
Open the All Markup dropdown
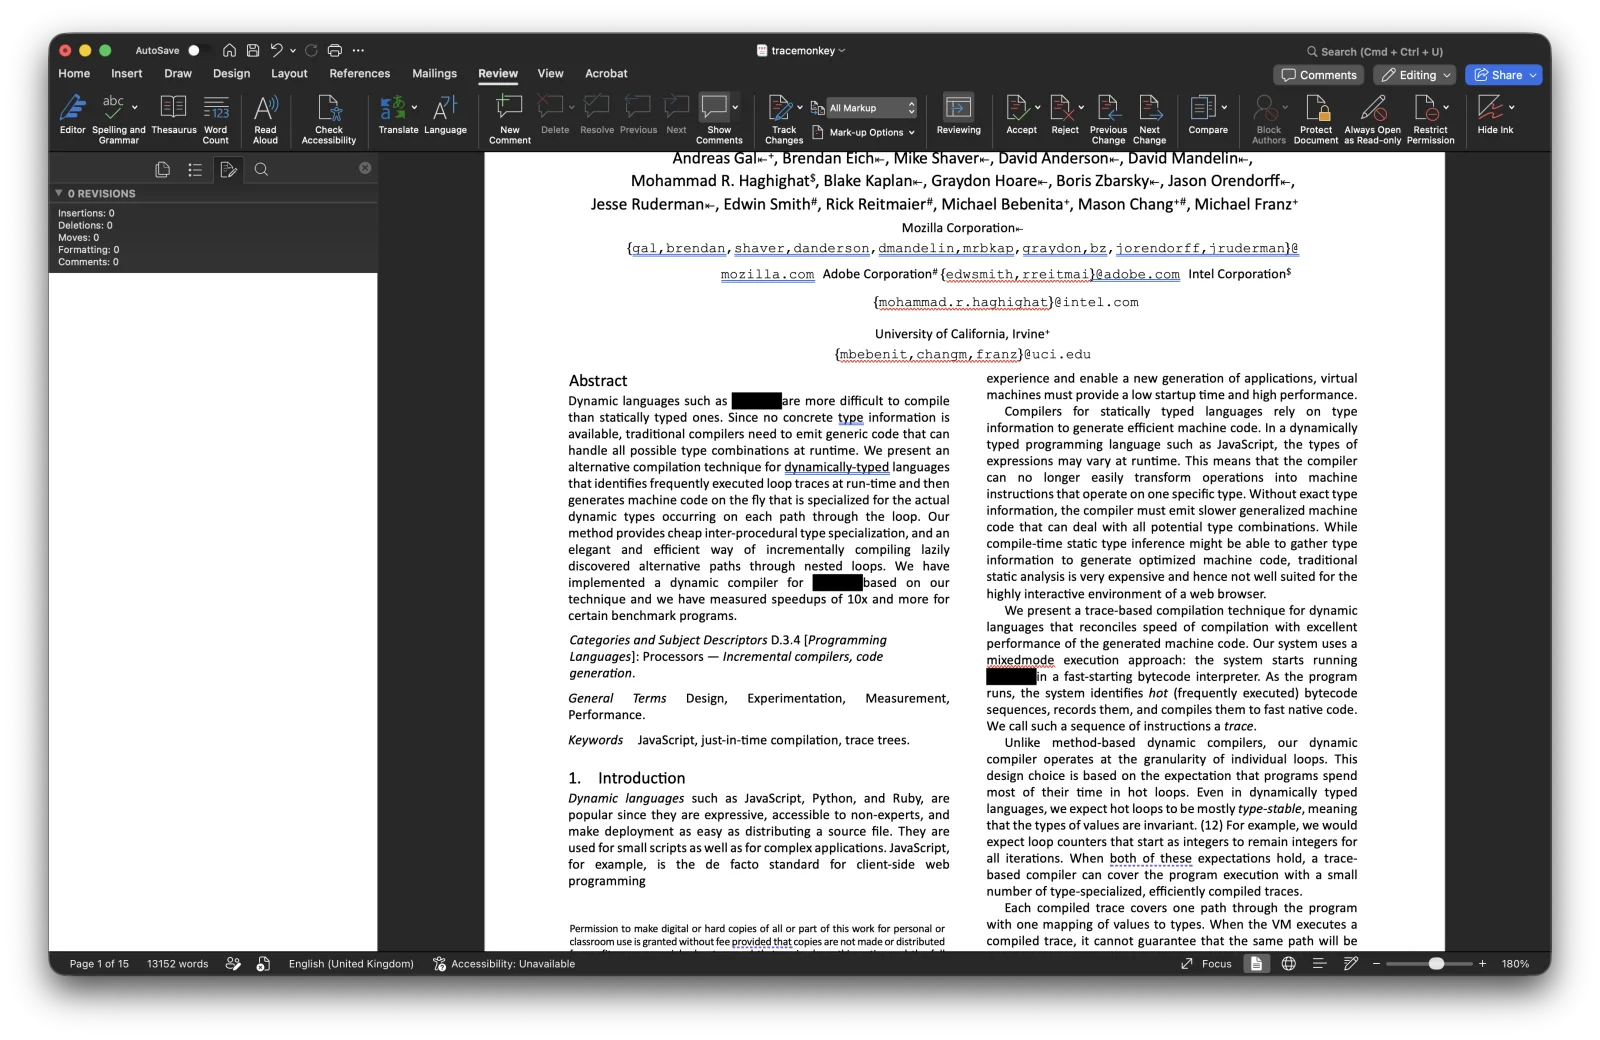(871, 107)
